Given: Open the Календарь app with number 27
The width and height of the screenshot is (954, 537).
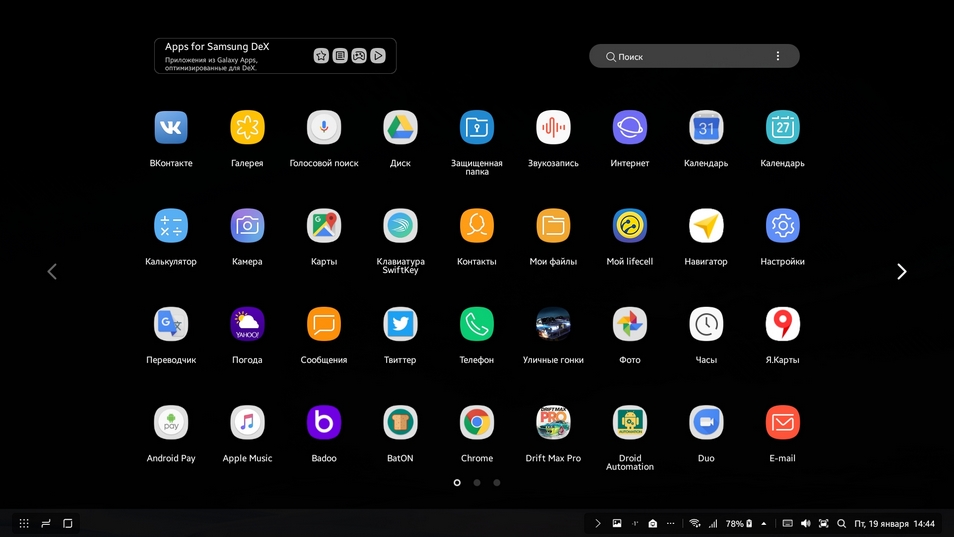Looking at the screenshot, I should point(782,127).
